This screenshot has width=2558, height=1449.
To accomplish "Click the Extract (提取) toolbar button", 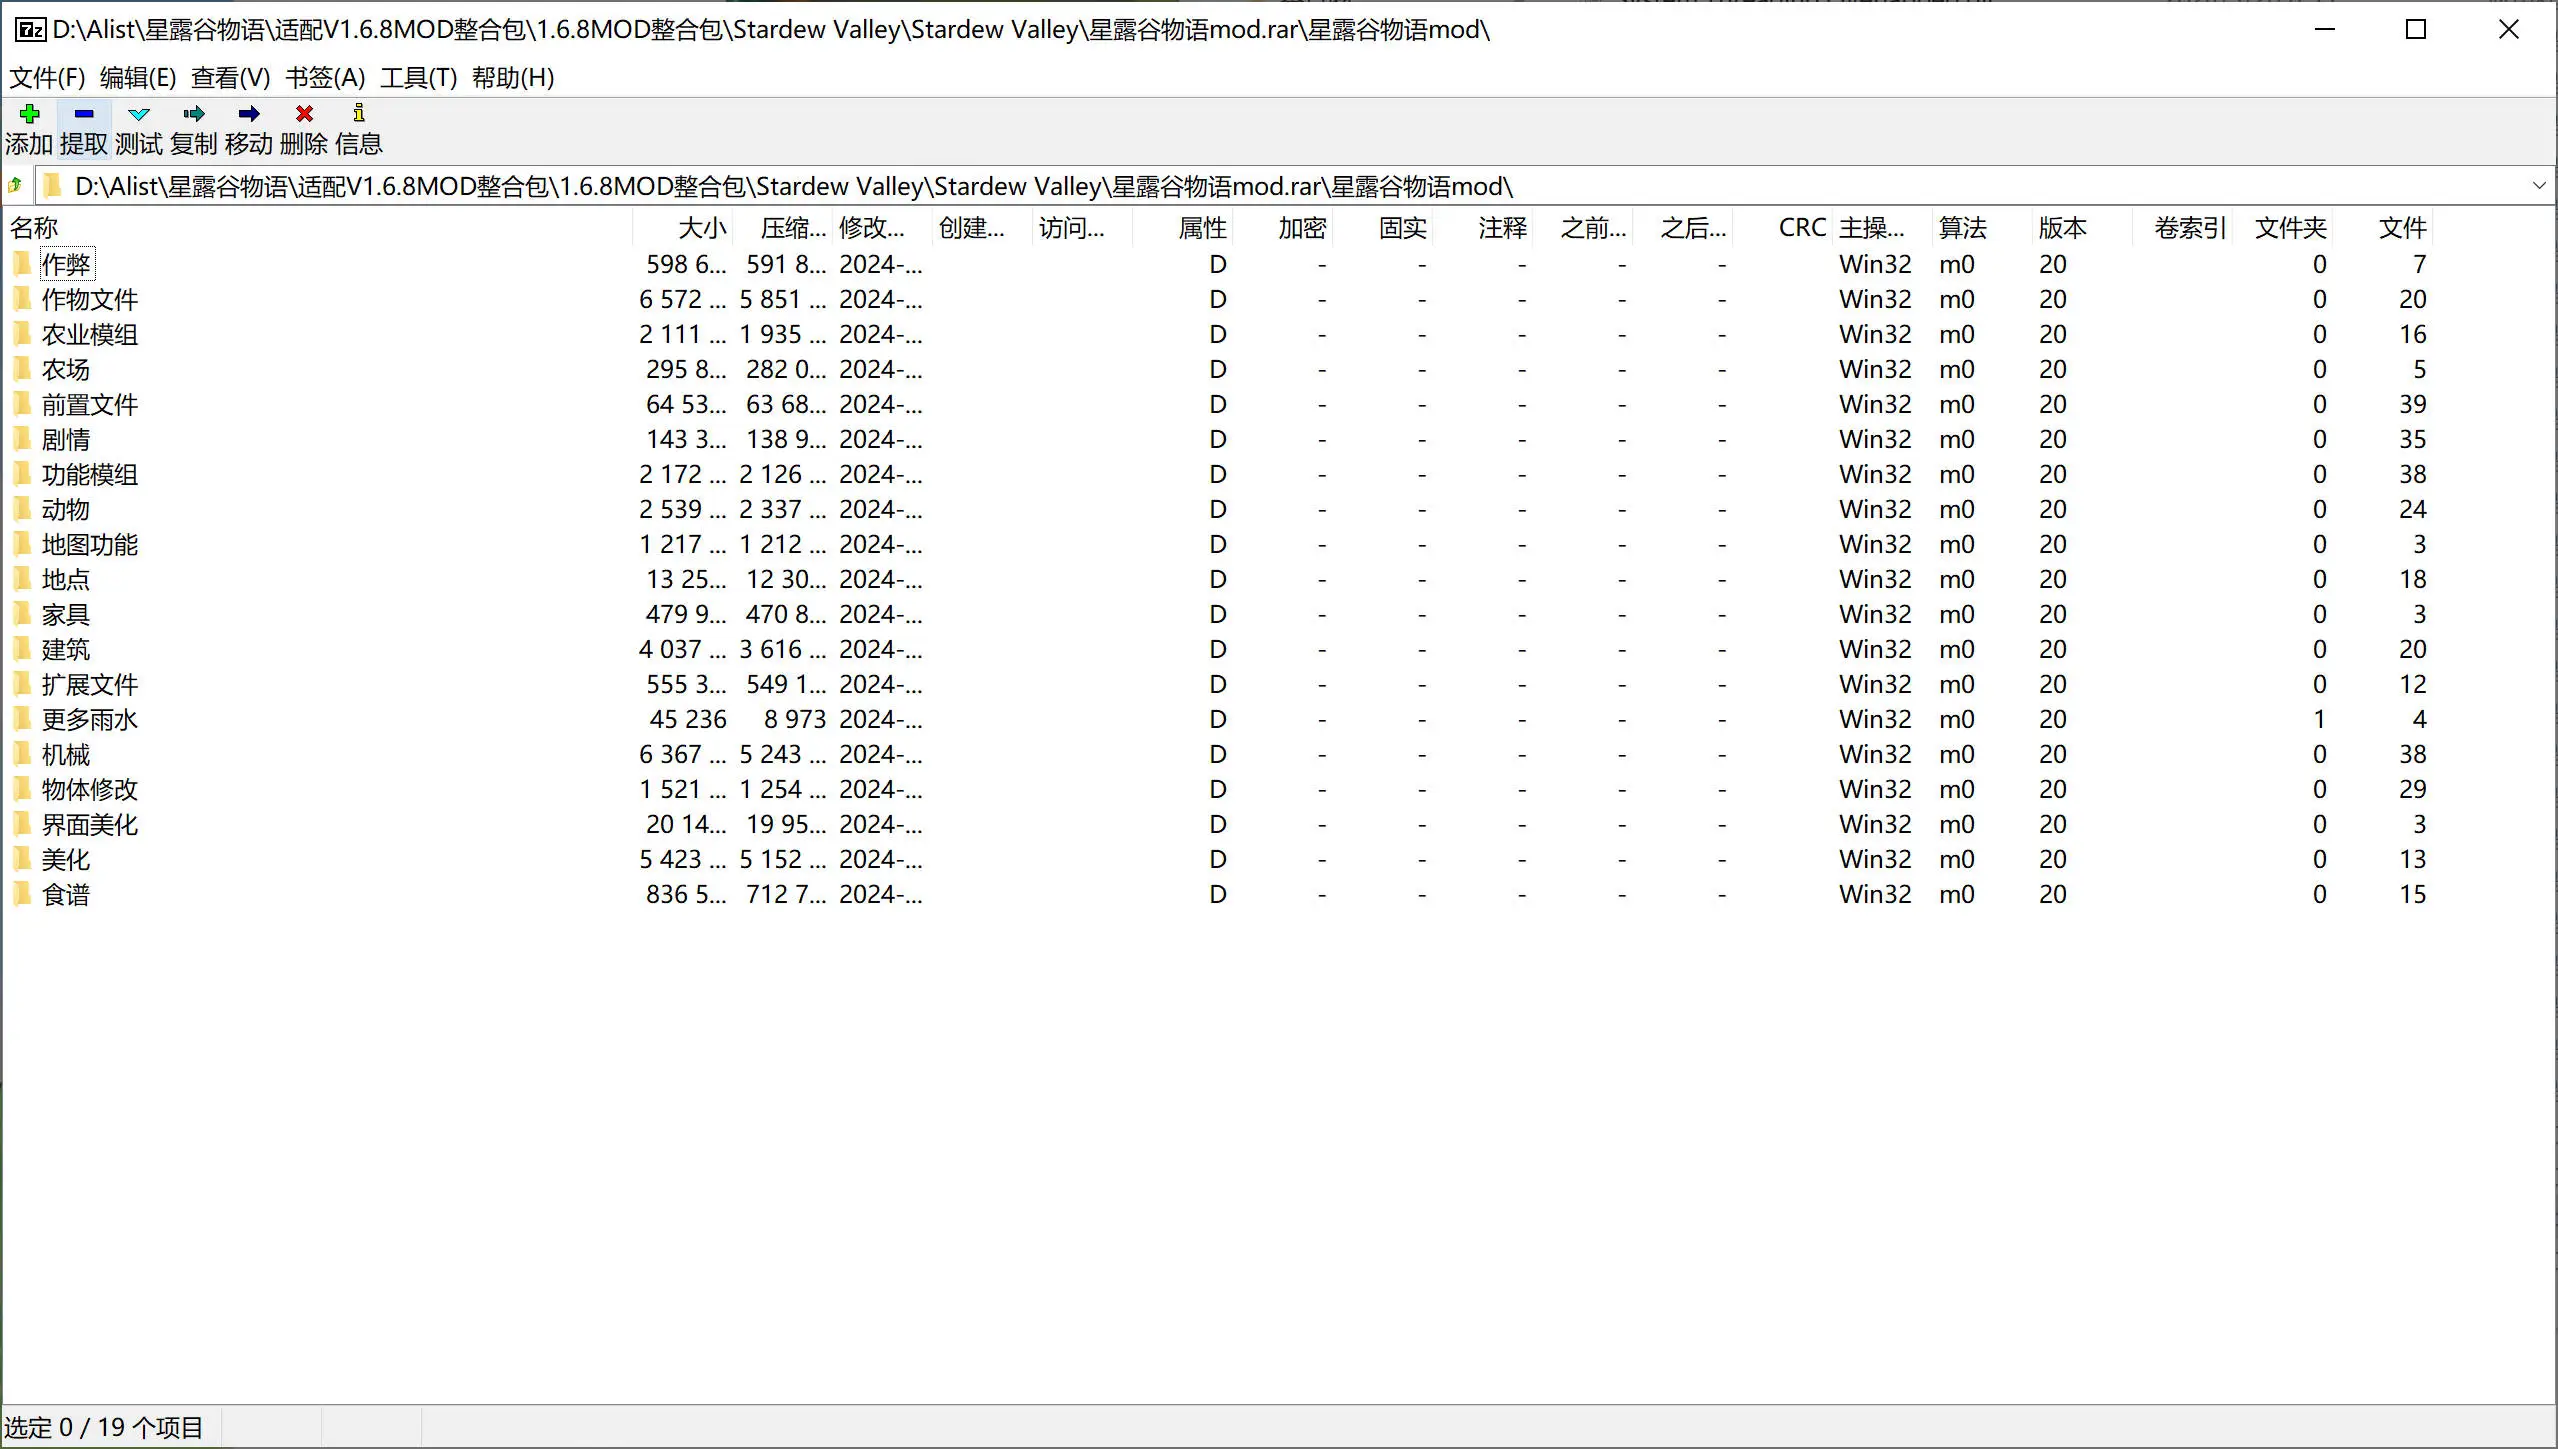I will click(x=84, y=130).
